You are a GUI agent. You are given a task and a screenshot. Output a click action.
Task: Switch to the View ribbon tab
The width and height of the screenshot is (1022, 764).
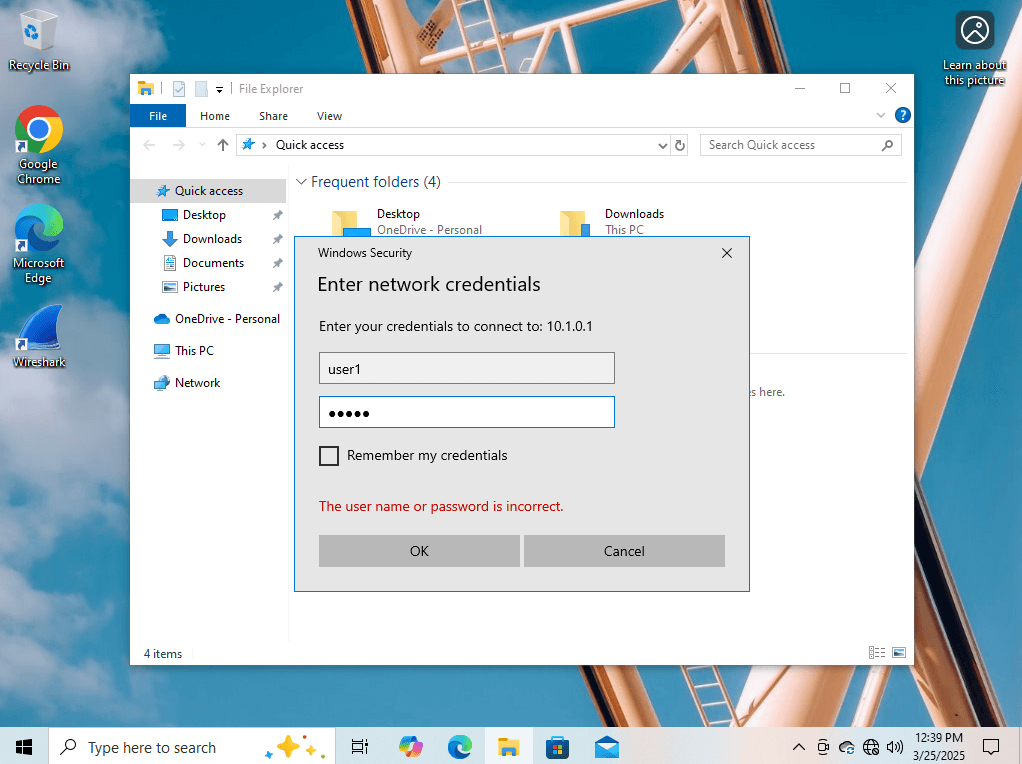tap(329, 116)
